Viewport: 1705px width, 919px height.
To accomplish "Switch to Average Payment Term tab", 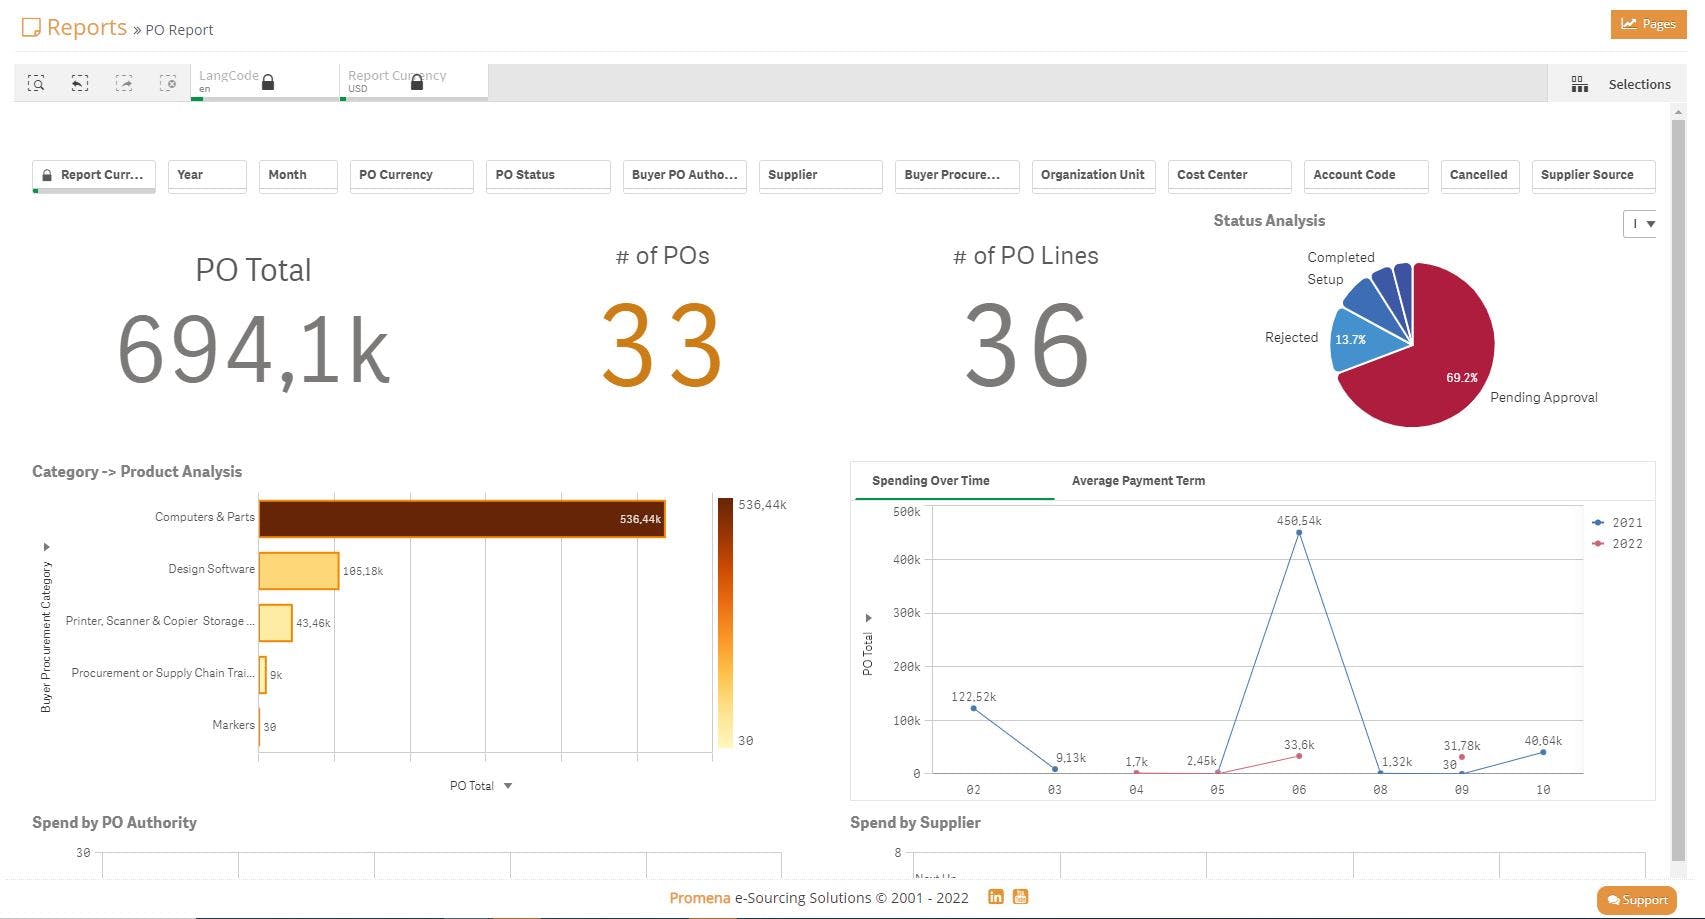I will 1138,481.
